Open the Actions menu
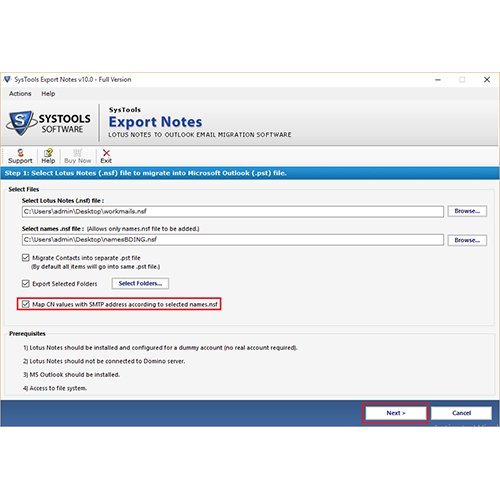This screenshot has height=500, width=500. (x=20, y=94)
